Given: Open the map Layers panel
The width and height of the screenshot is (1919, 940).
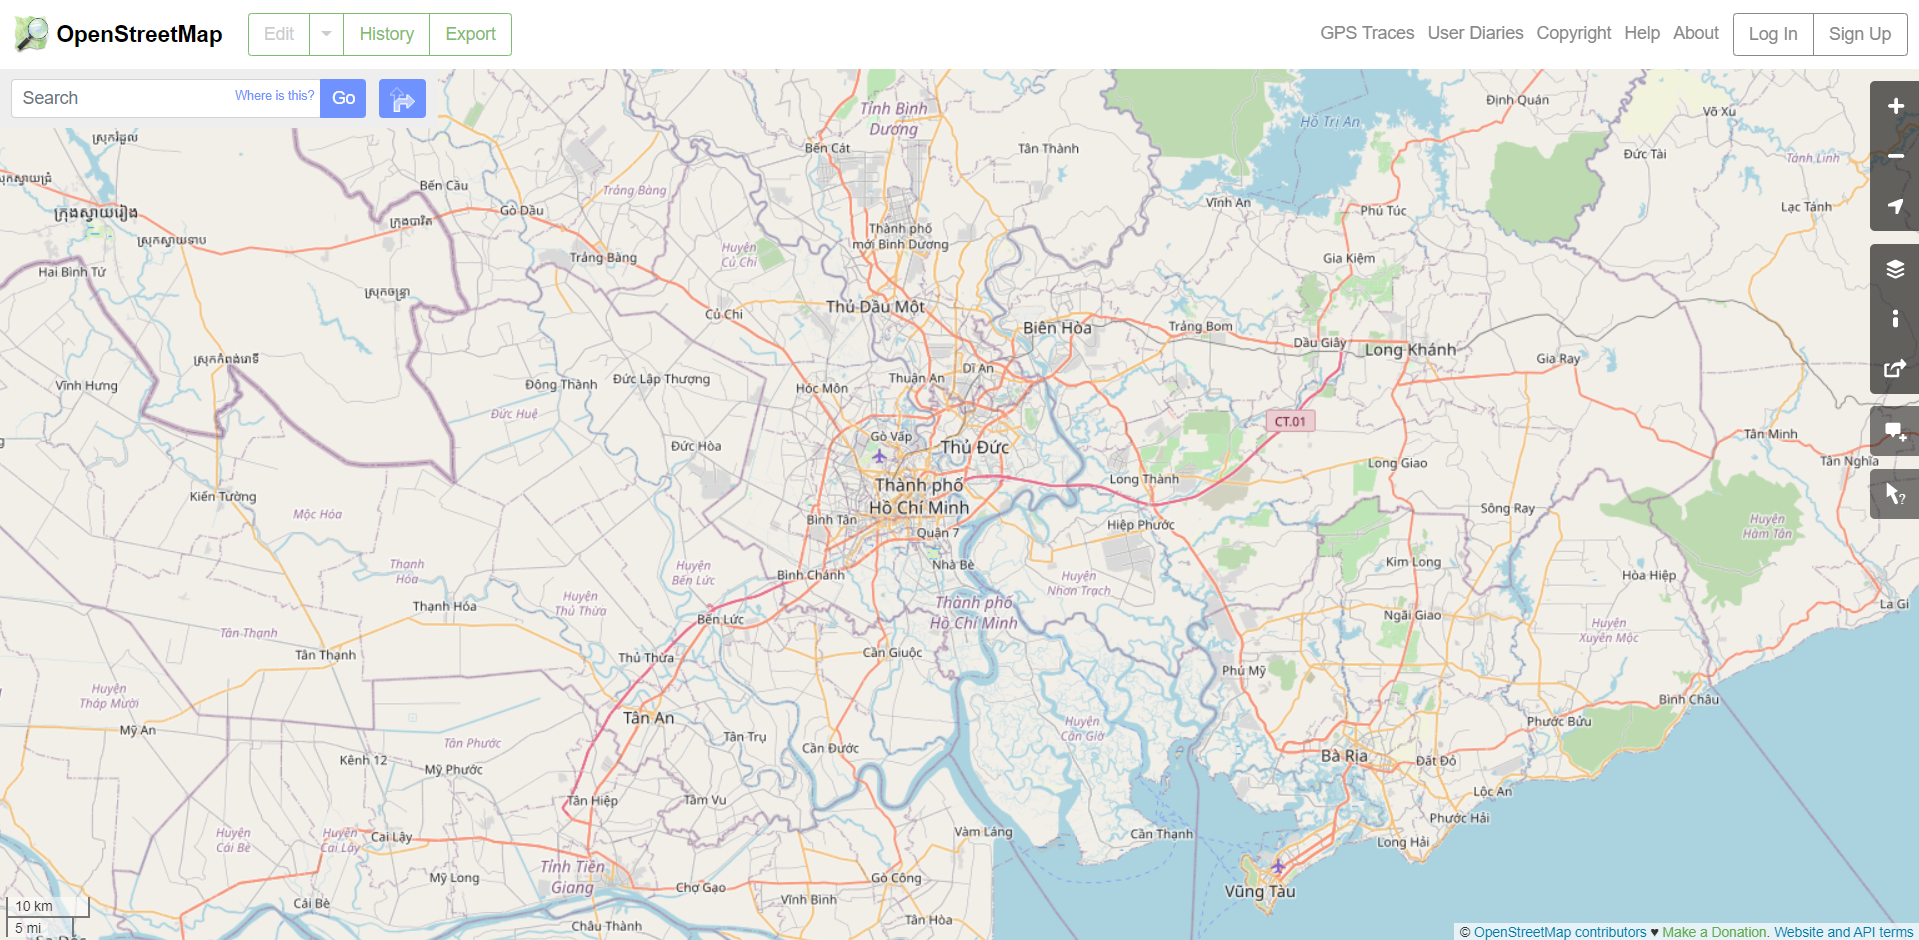Looking at the screenshot, I should pyautogui.click(x=1895, y=269).
